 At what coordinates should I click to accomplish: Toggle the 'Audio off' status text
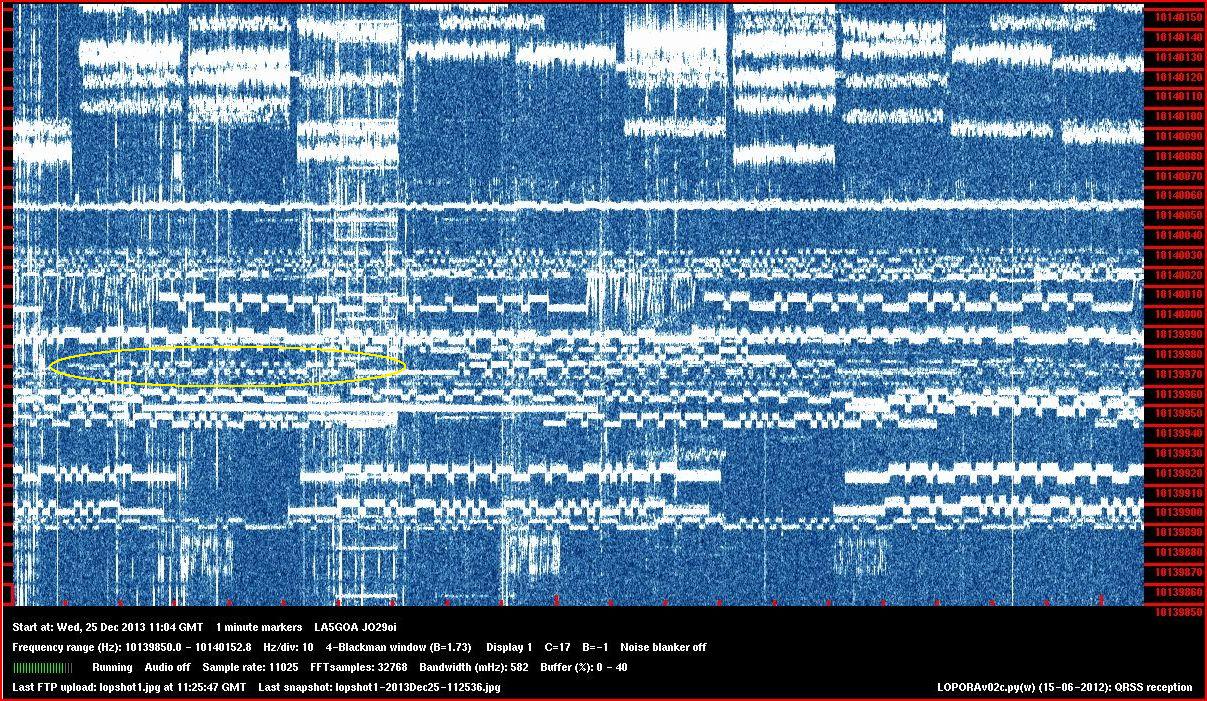click(167, 667)
